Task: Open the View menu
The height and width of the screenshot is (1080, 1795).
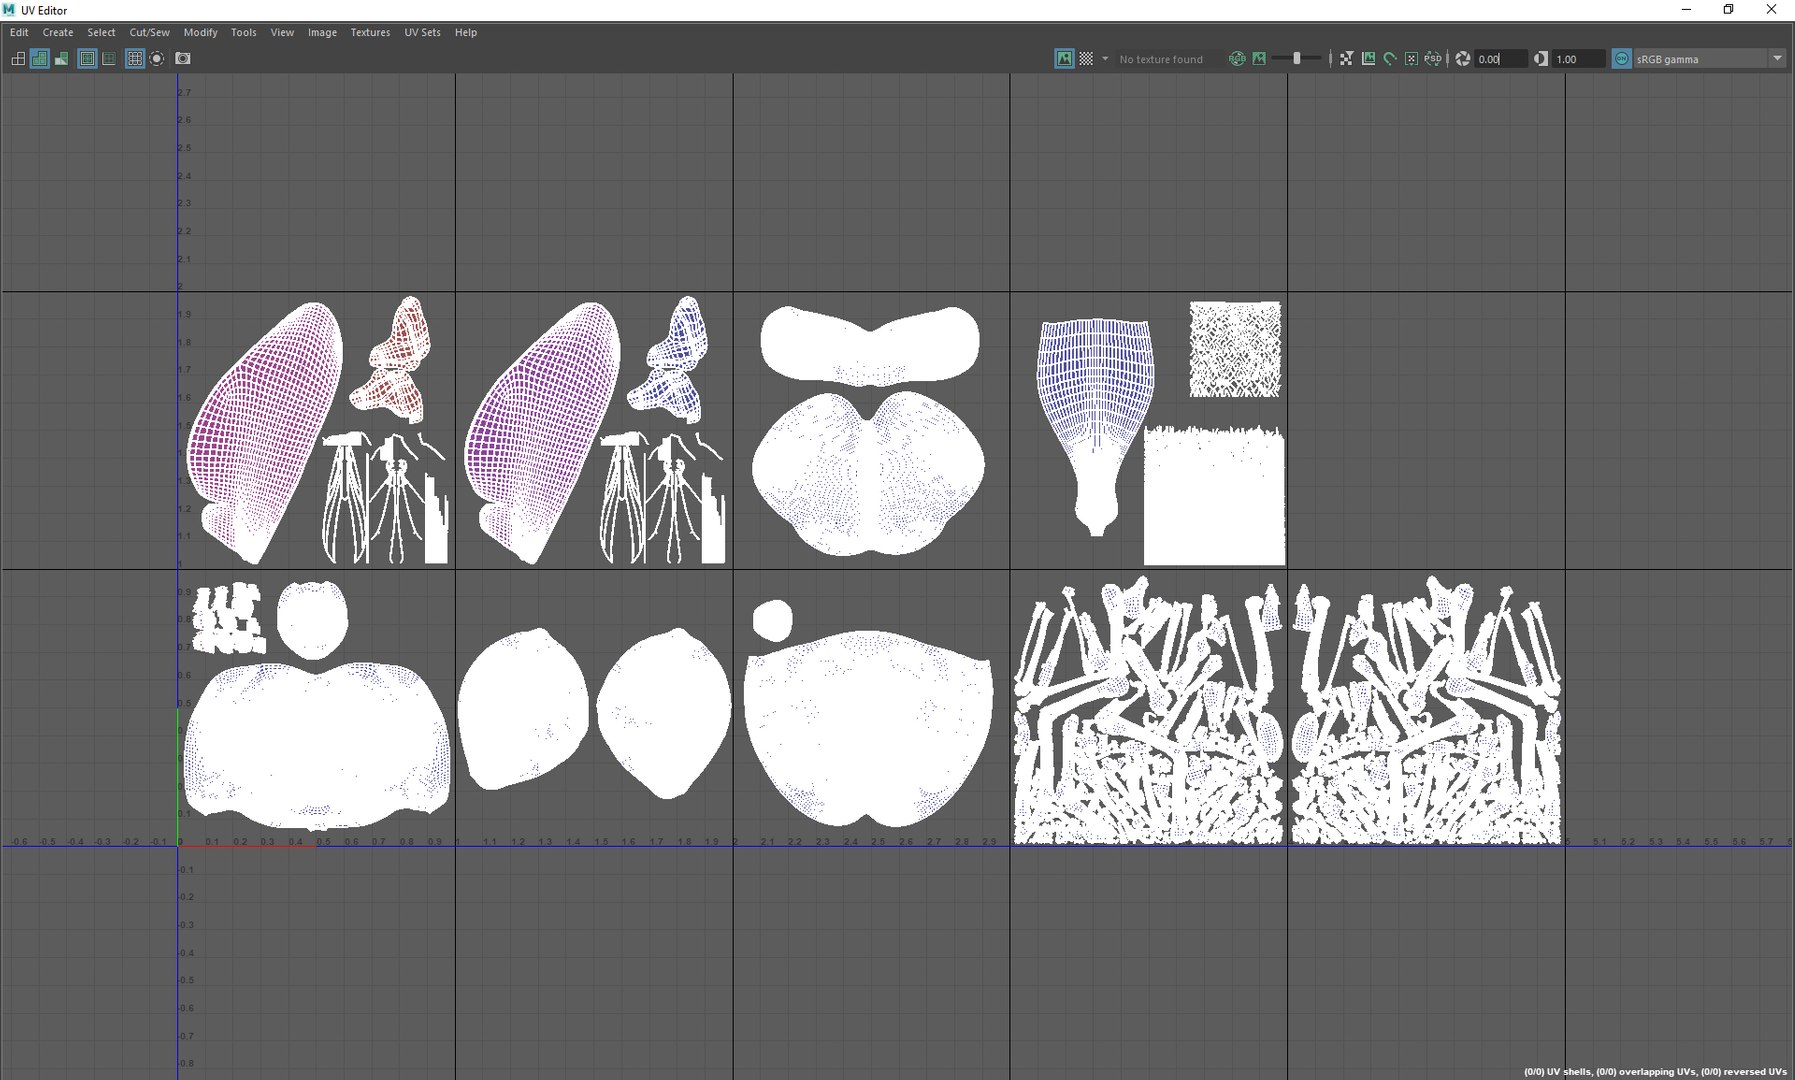Action: (282, 32)
